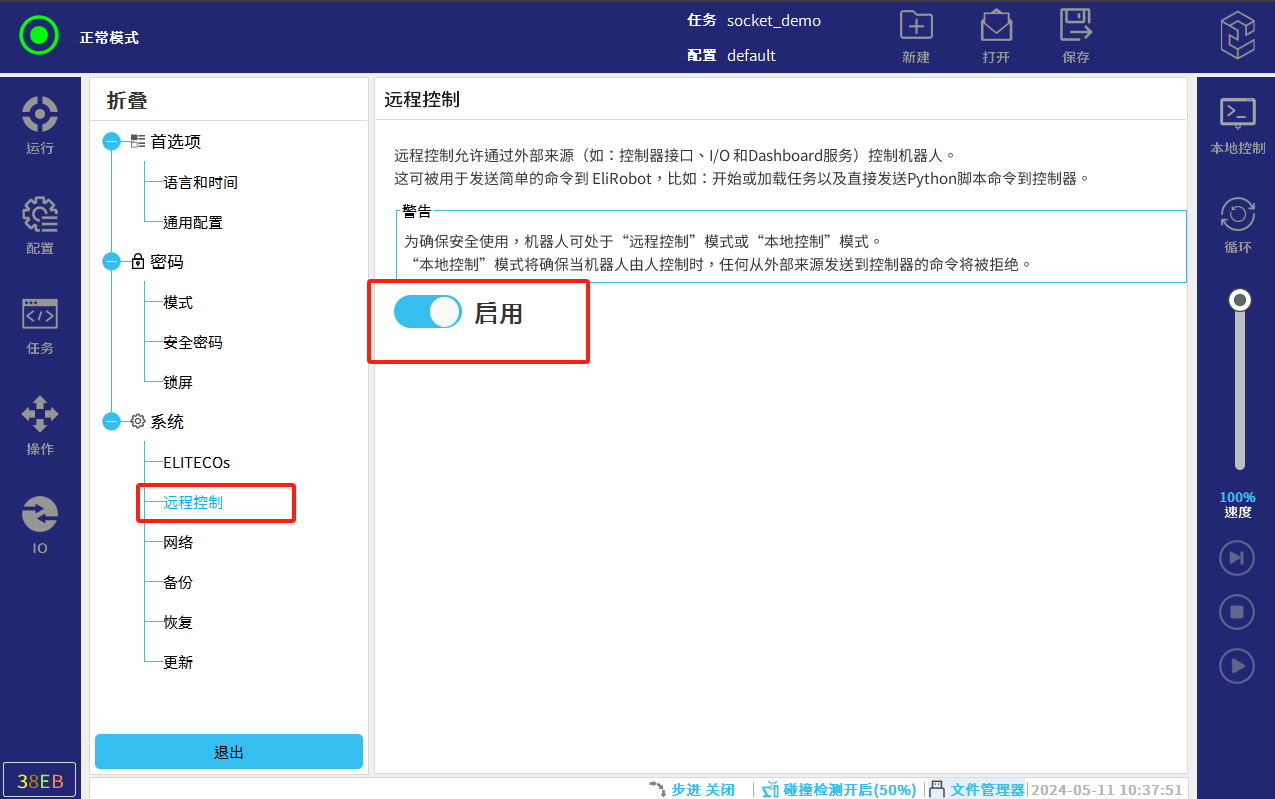The width and height of the screenshot is (1275, 799).
Task: Open the 文件管理器 file manager
Action: click(977, 789)
